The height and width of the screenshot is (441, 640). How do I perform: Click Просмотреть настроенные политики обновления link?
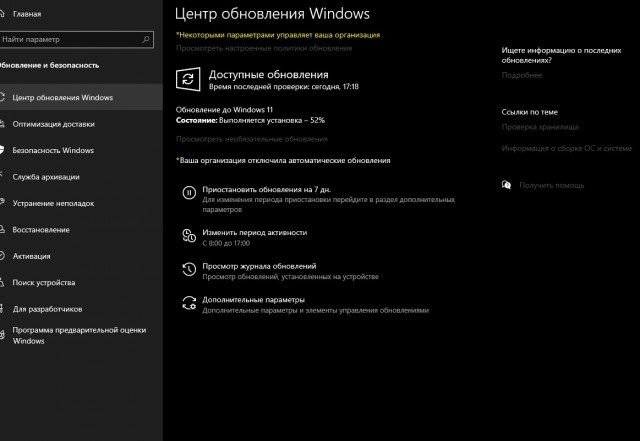click(264, 48)
